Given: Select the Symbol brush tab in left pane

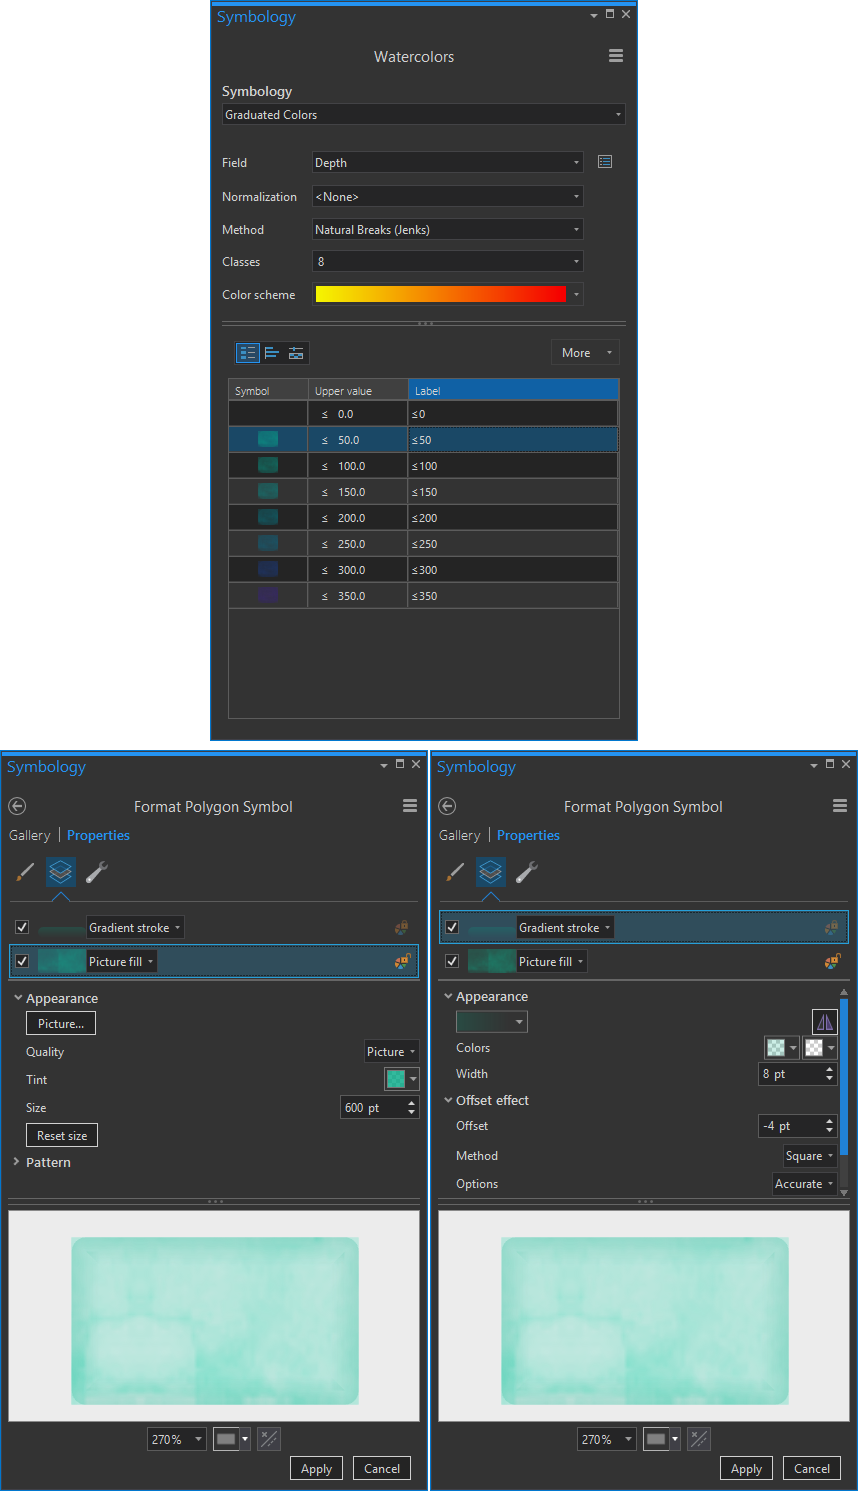Looking at the screenshot, I should [x=25, y=872].
